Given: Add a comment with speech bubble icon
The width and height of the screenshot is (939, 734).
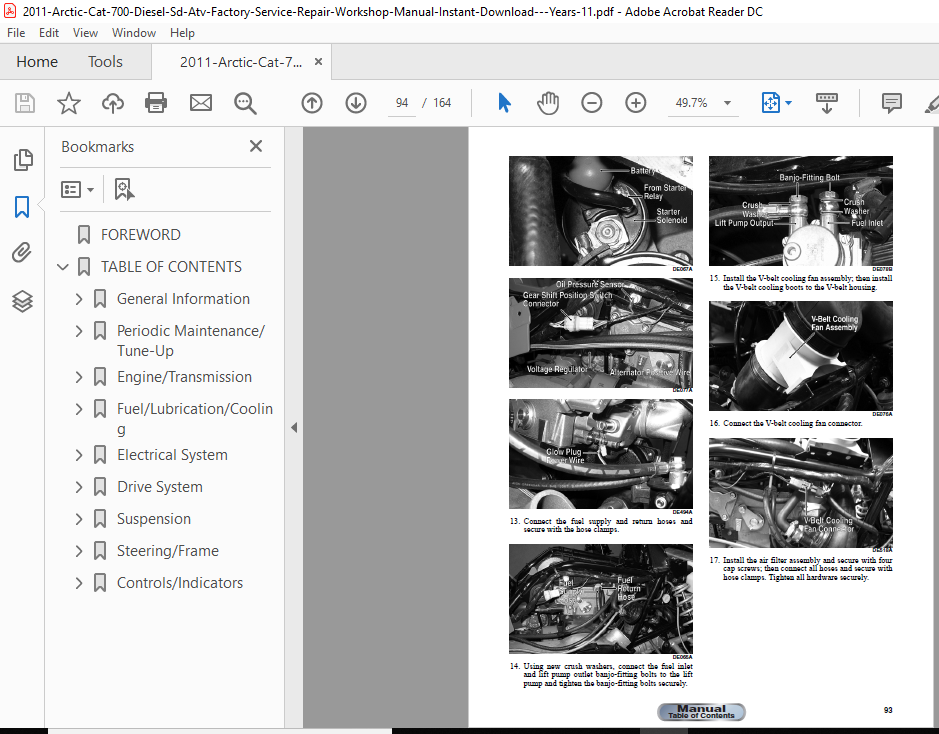Looking at the screenshot, I should coord(892,103).
